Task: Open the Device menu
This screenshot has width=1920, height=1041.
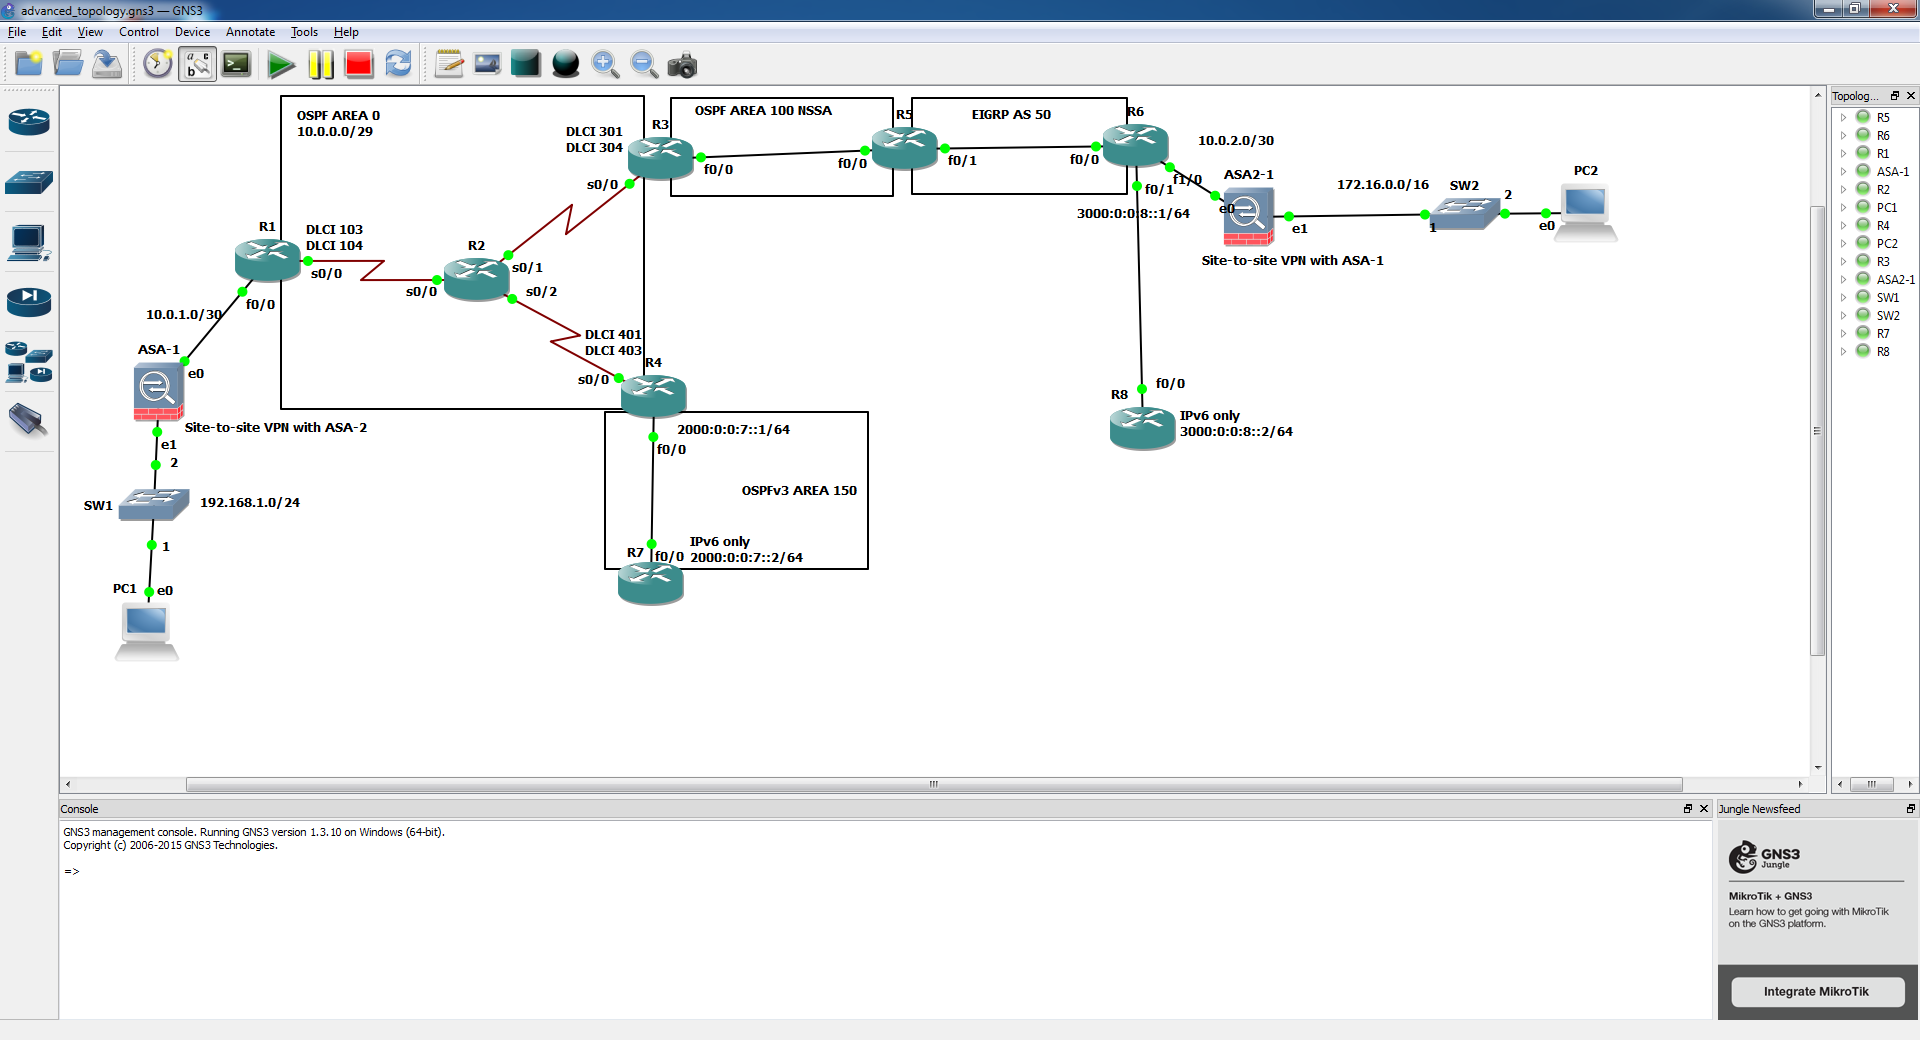Action: pos(192,32)
